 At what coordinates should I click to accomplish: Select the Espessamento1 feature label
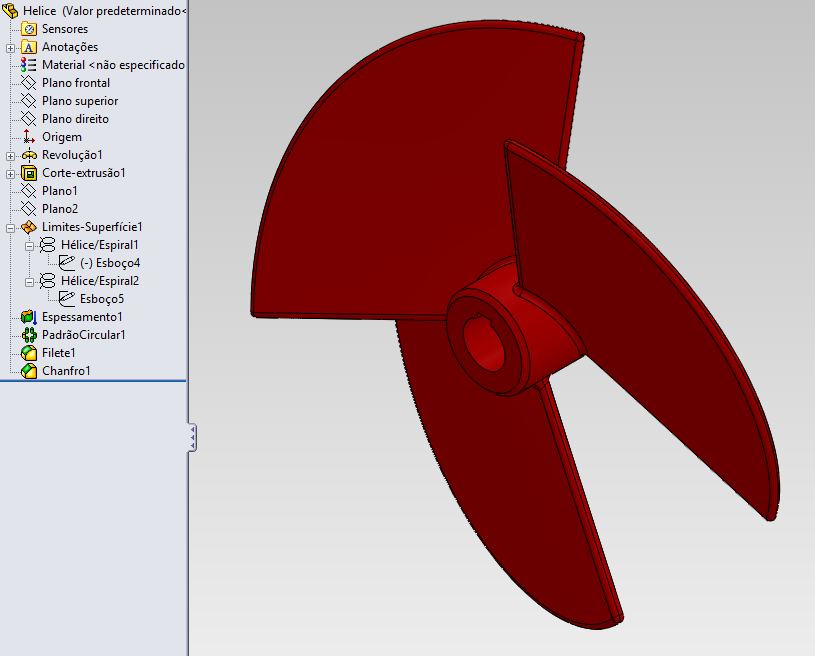coord(82,317)
